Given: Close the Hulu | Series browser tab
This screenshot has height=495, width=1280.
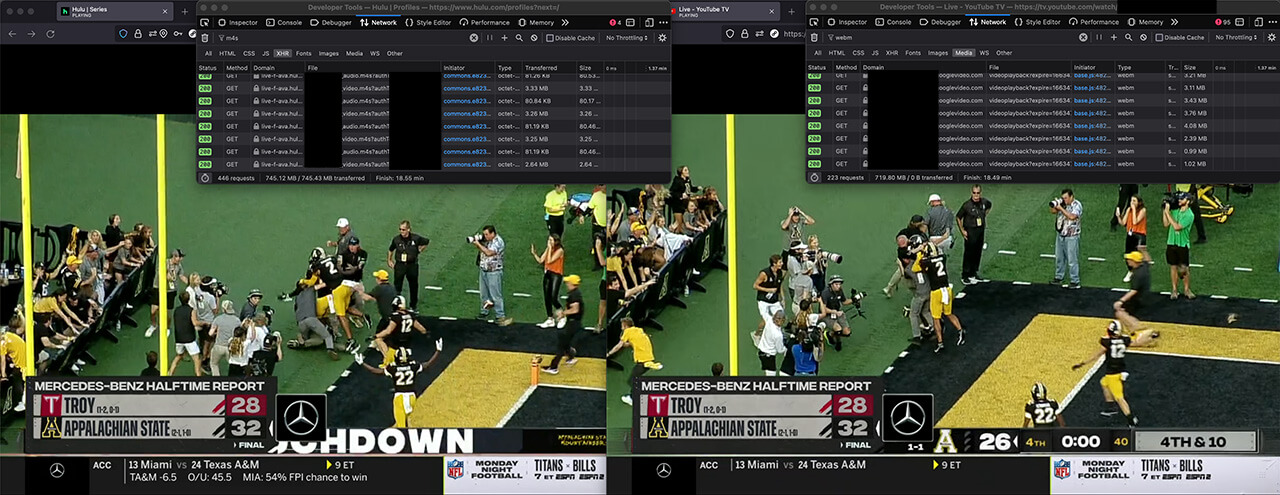Looking at the screenshot, I should (166, 11).
